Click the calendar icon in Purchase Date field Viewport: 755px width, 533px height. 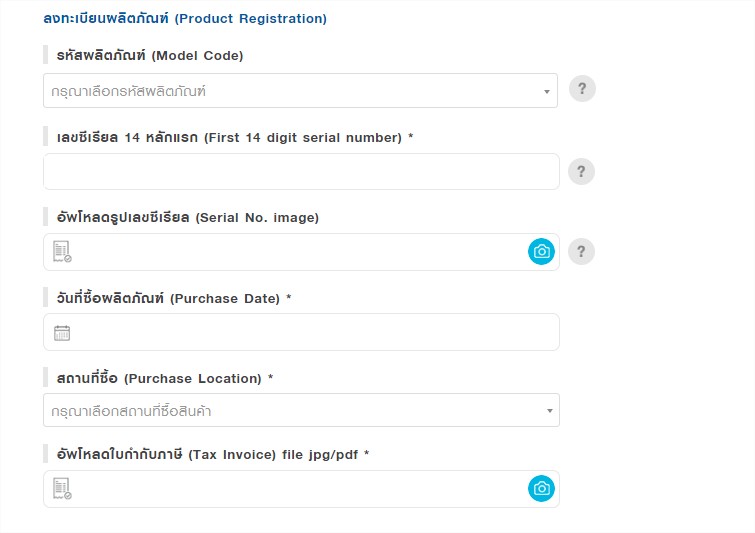point(62,333)
